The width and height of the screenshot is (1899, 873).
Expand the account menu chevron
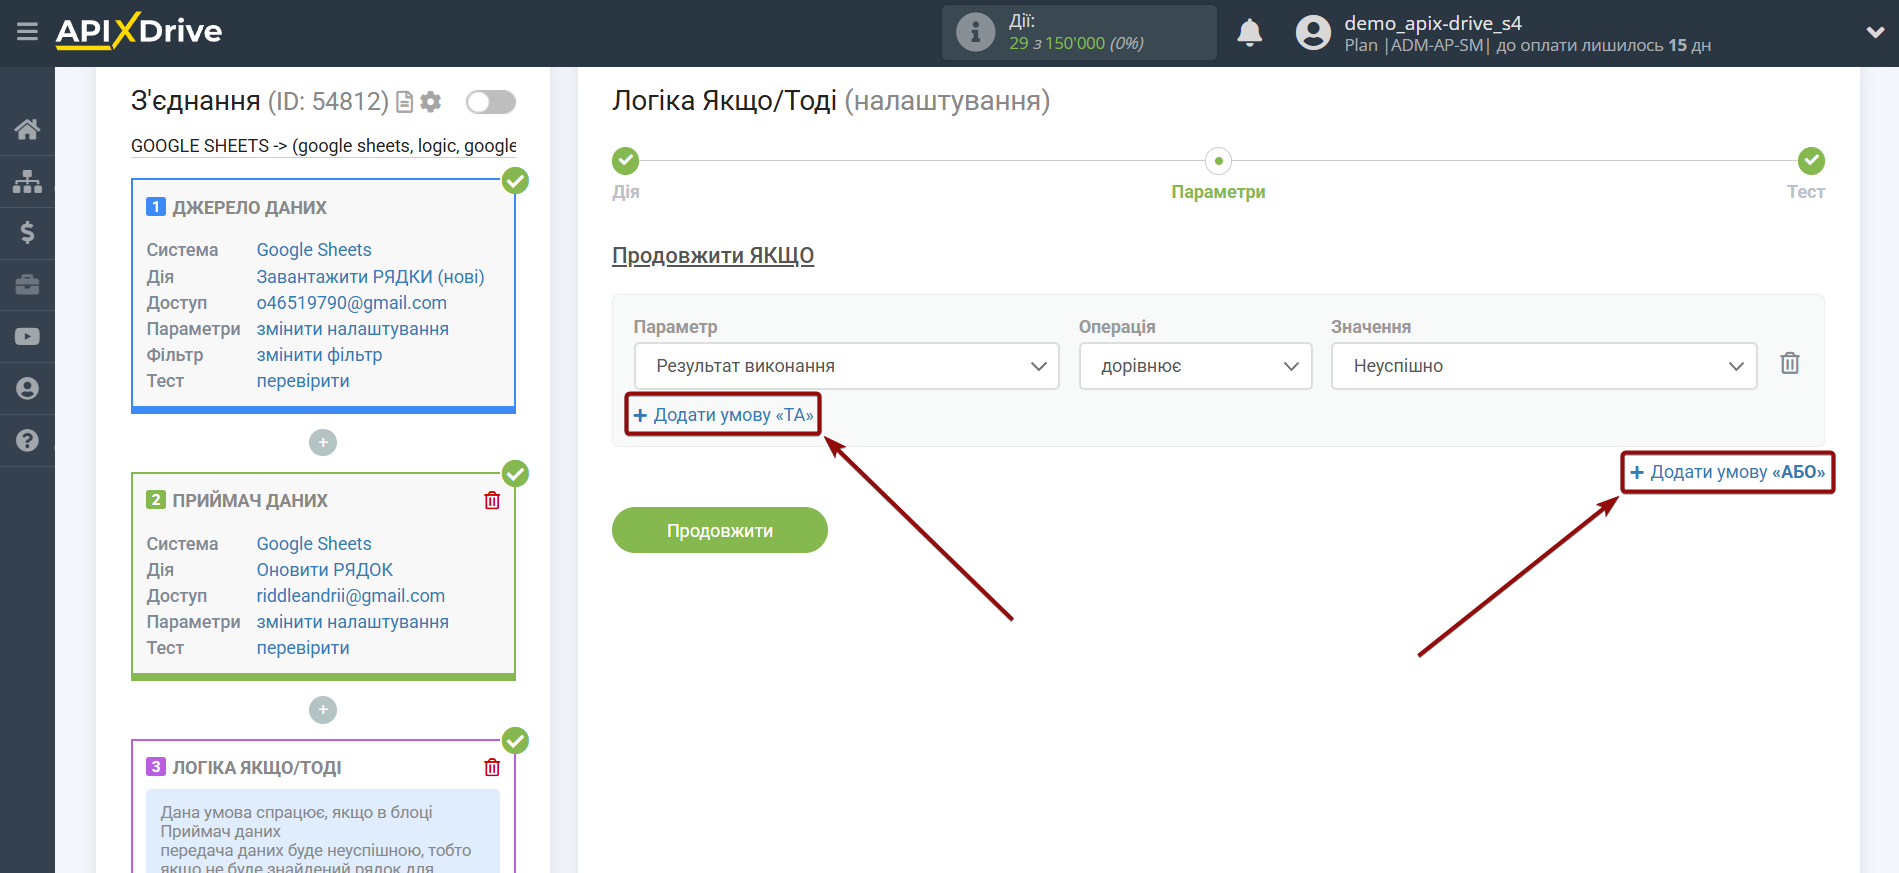[x=1875, y=32]
